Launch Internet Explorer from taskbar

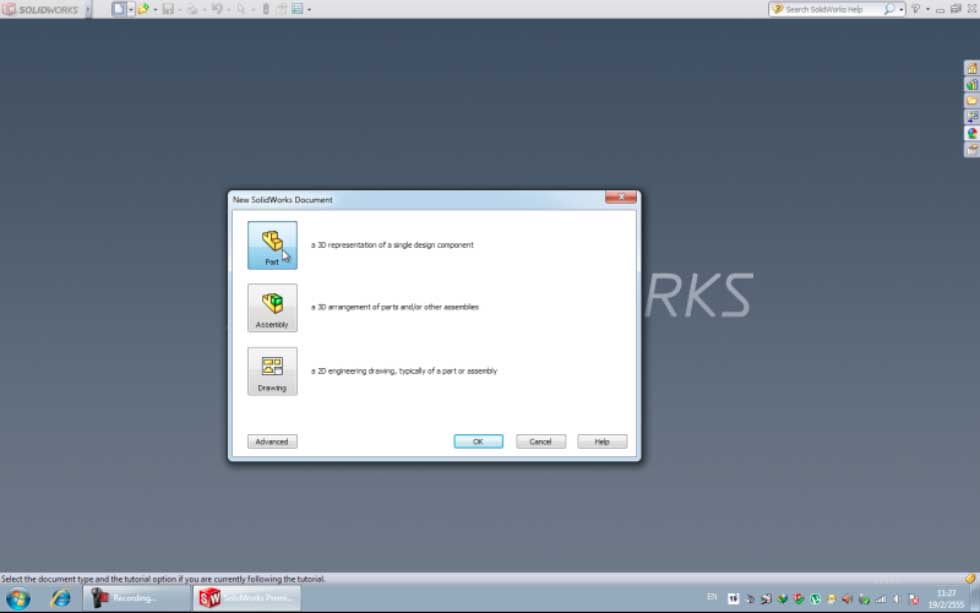point(61,599)
